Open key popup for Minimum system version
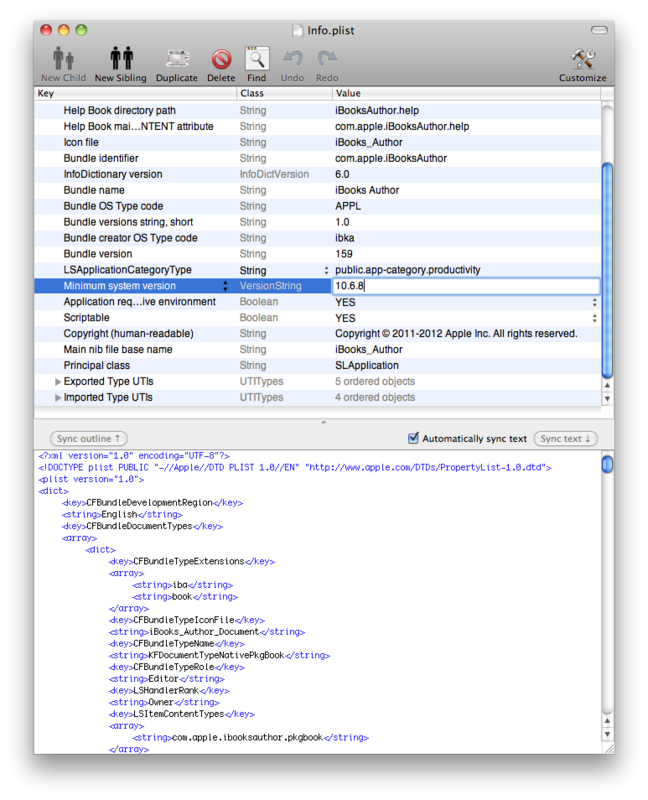 [226, 286]
